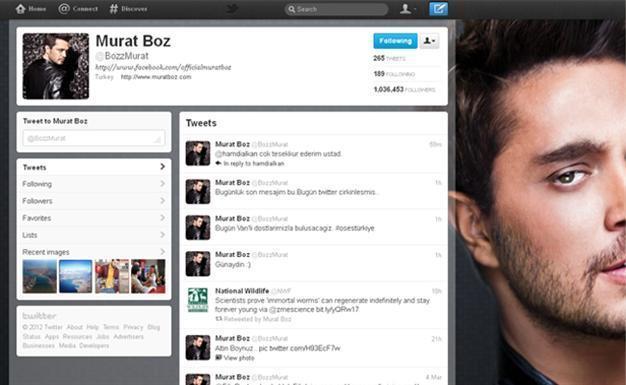
Task: Click the magnifier icon in the search box
Action: [x=291, y=9]
